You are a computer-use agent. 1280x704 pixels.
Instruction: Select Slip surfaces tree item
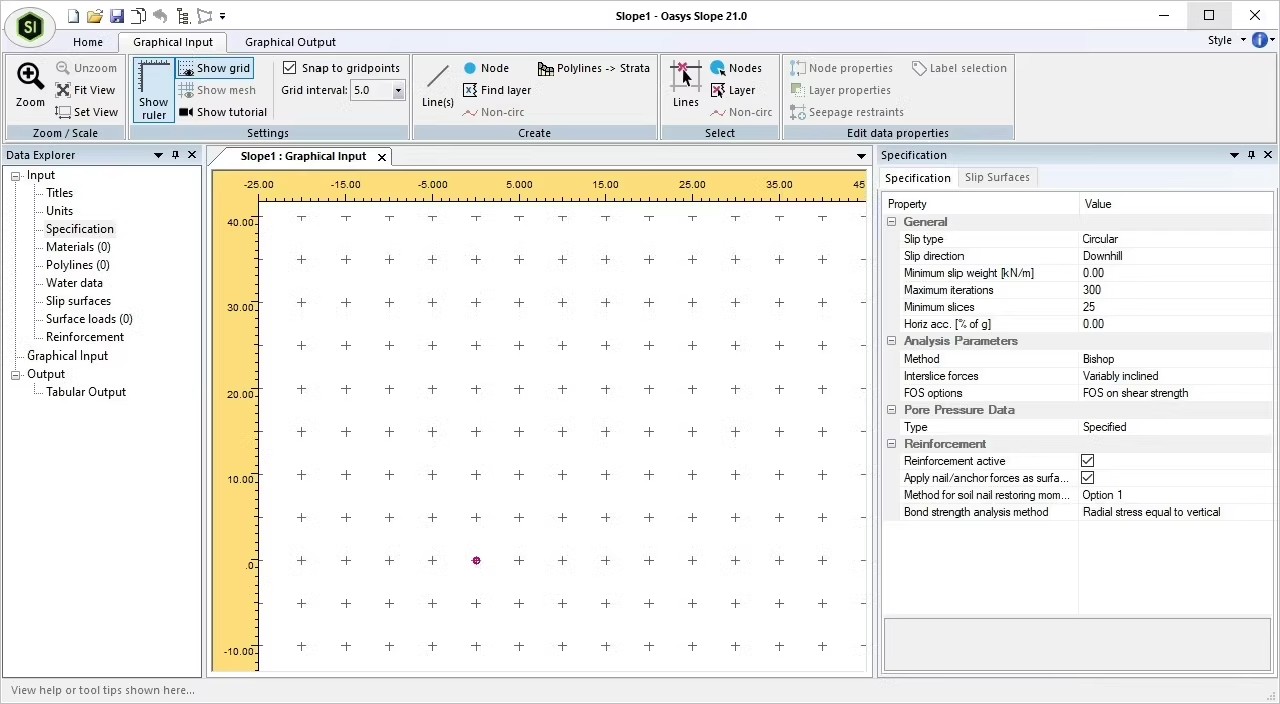(x=78, y=301)
